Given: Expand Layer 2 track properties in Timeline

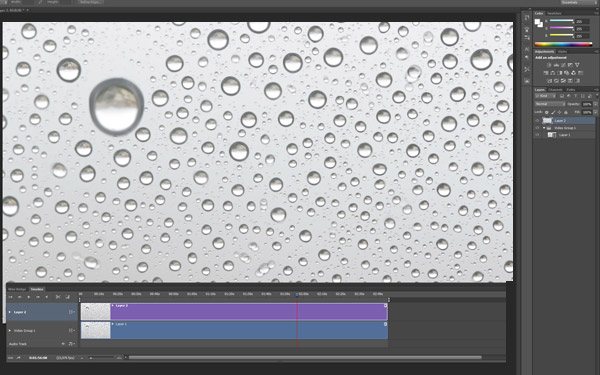Looking at the screenshot, I should click(10, 312).
